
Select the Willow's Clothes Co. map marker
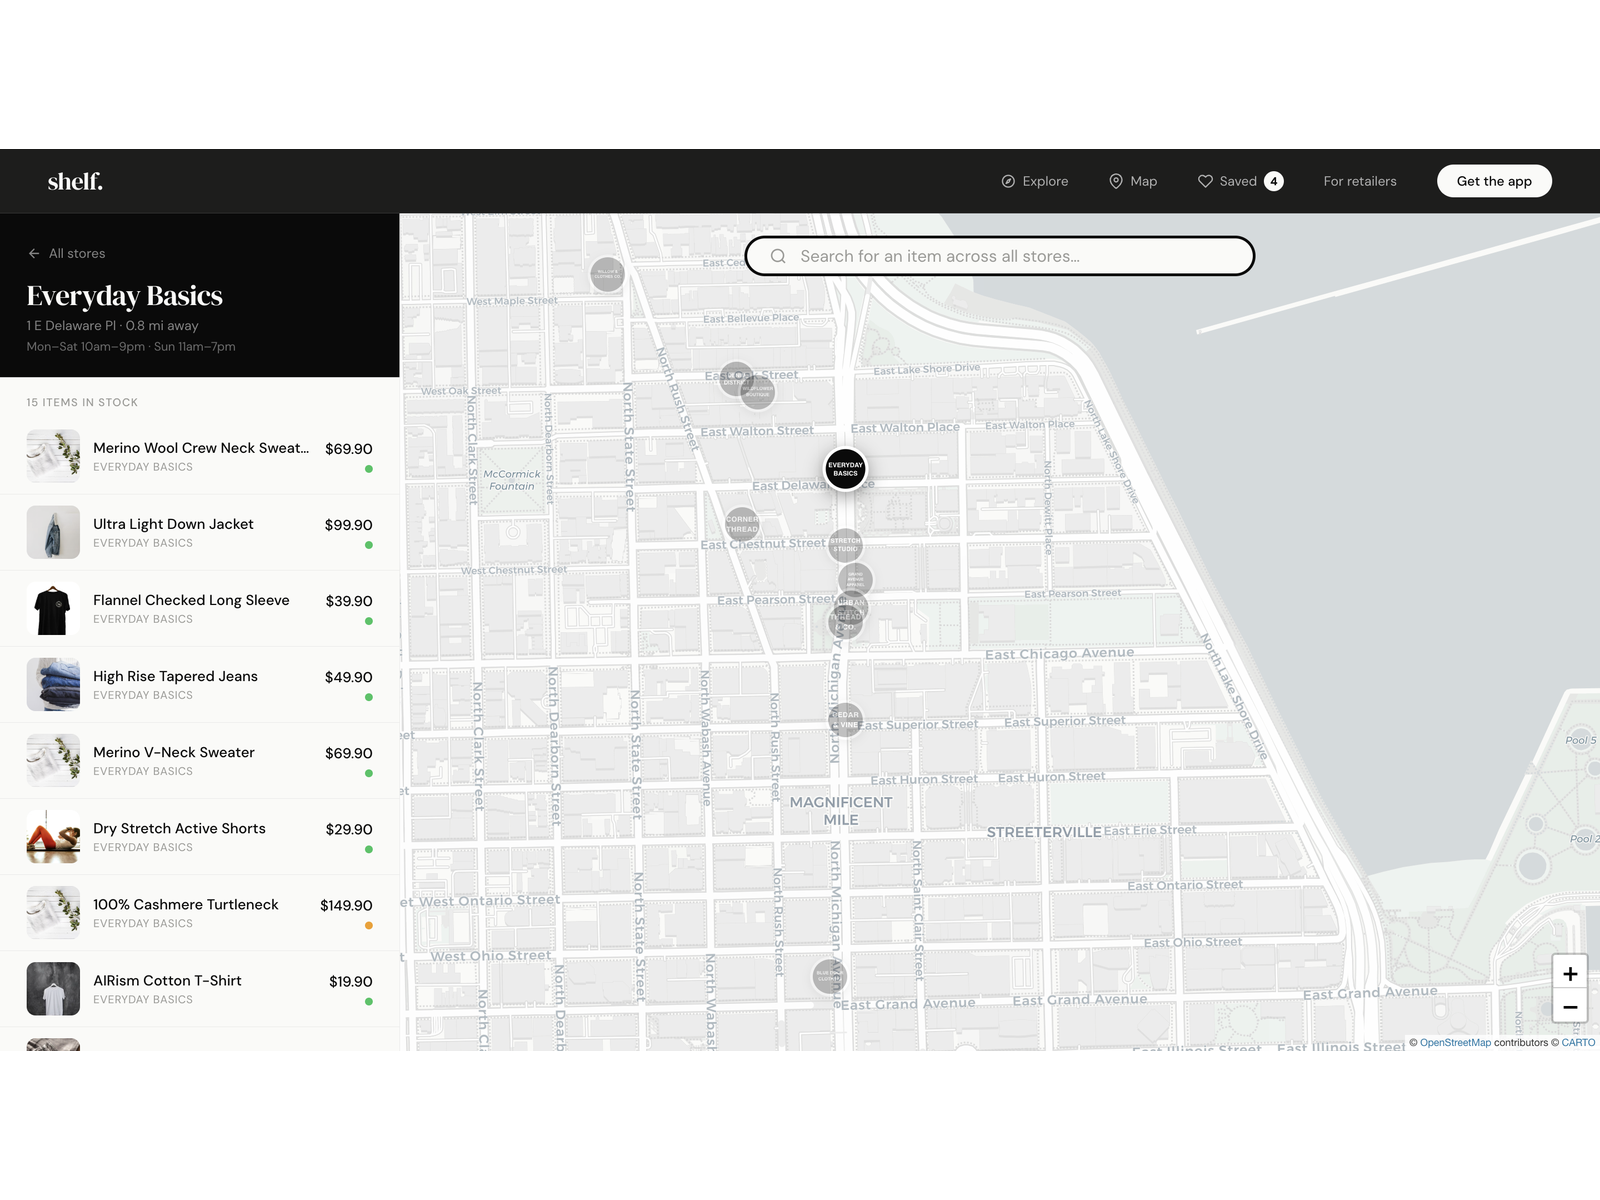click(607, 274)
